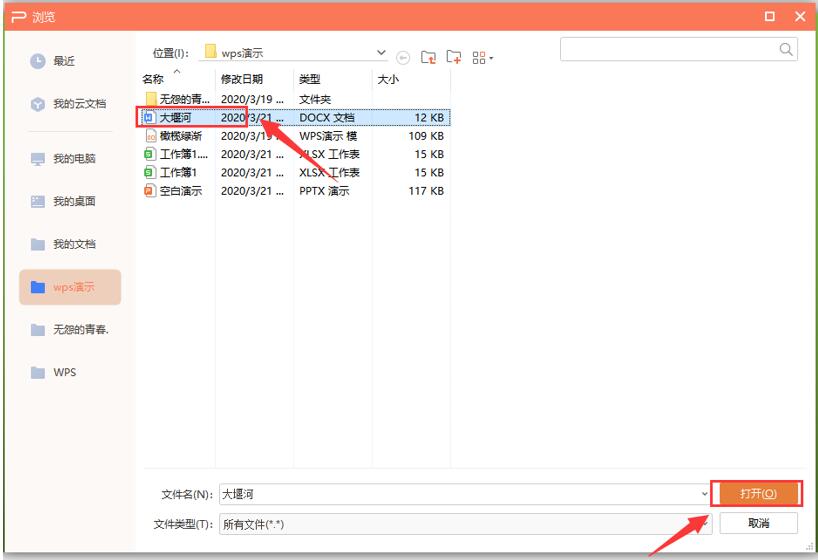Go to 我的云文档 cloud documents

pyautogui.click(x=68, y=104)
